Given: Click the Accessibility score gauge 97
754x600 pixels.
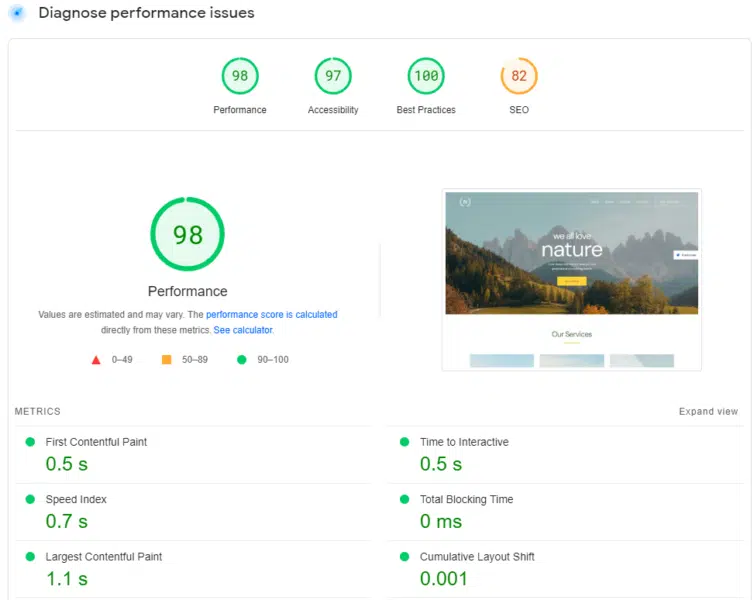Looking at the screenshot, I should [333, 77].
